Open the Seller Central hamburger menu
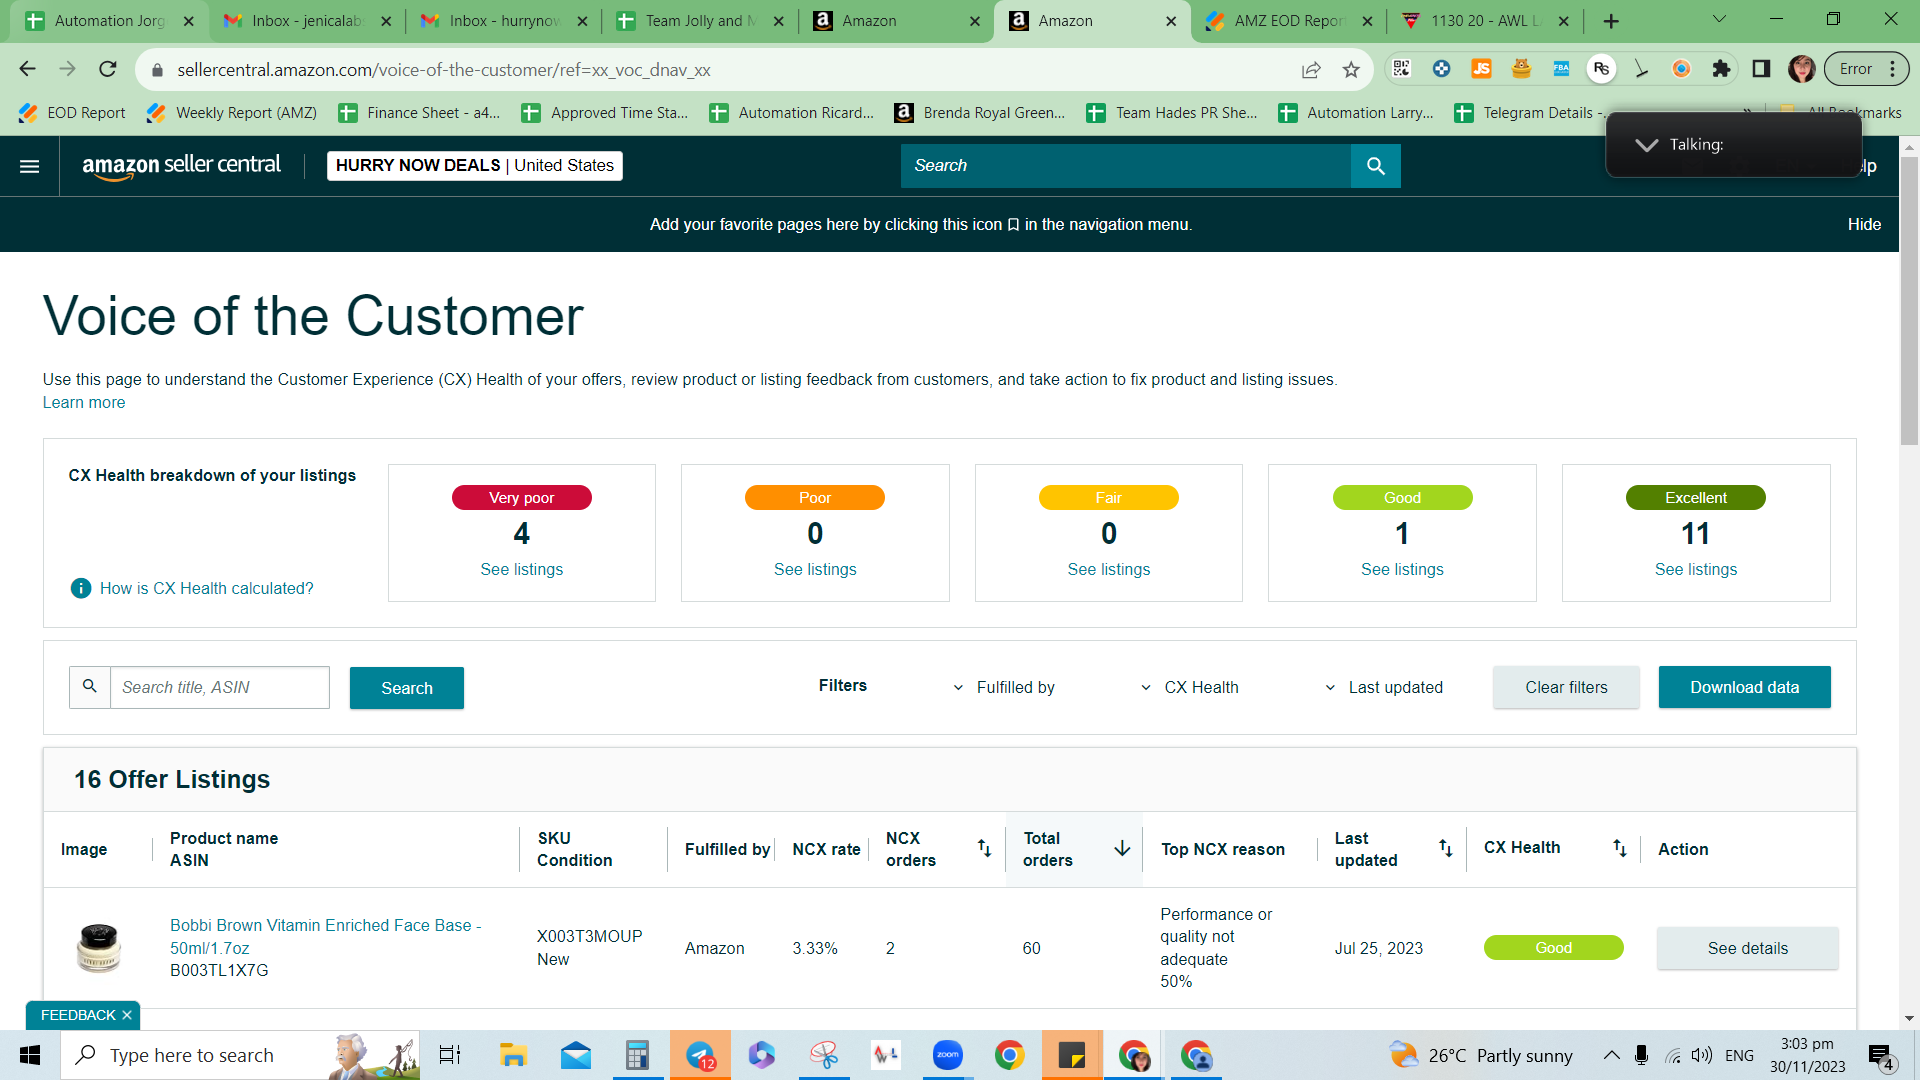This screenshot has height=1080, width=1920. (x=30, y=166)
